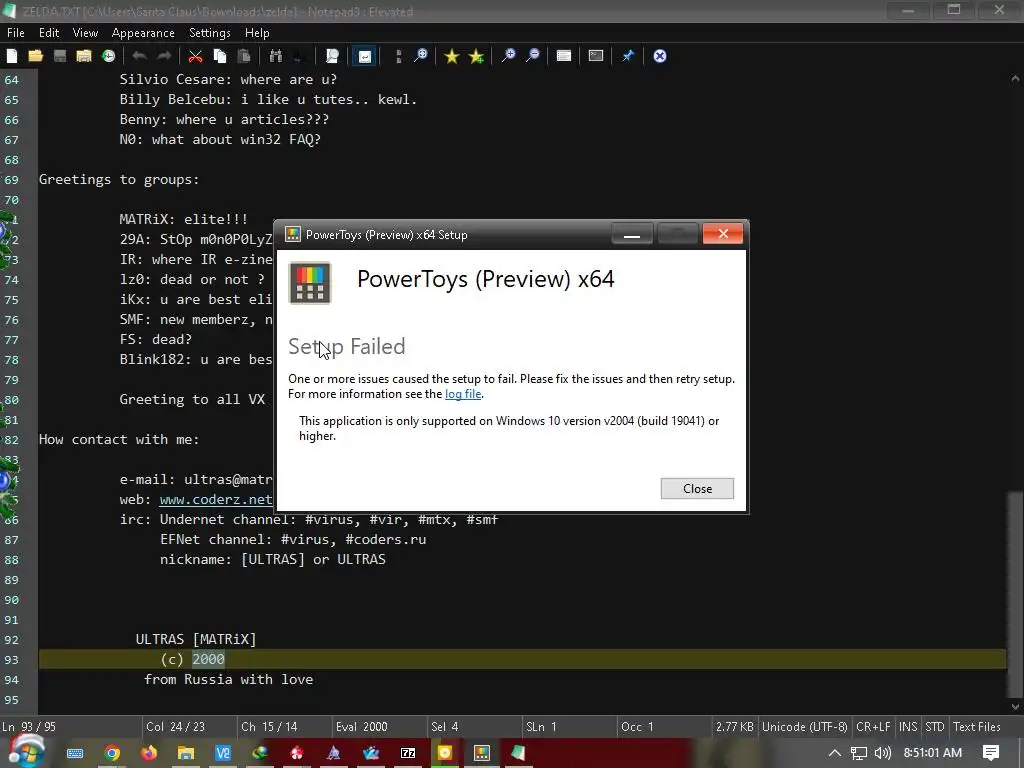
Task: Open Find with binoculars icon
Action: [x=276, y=56]
